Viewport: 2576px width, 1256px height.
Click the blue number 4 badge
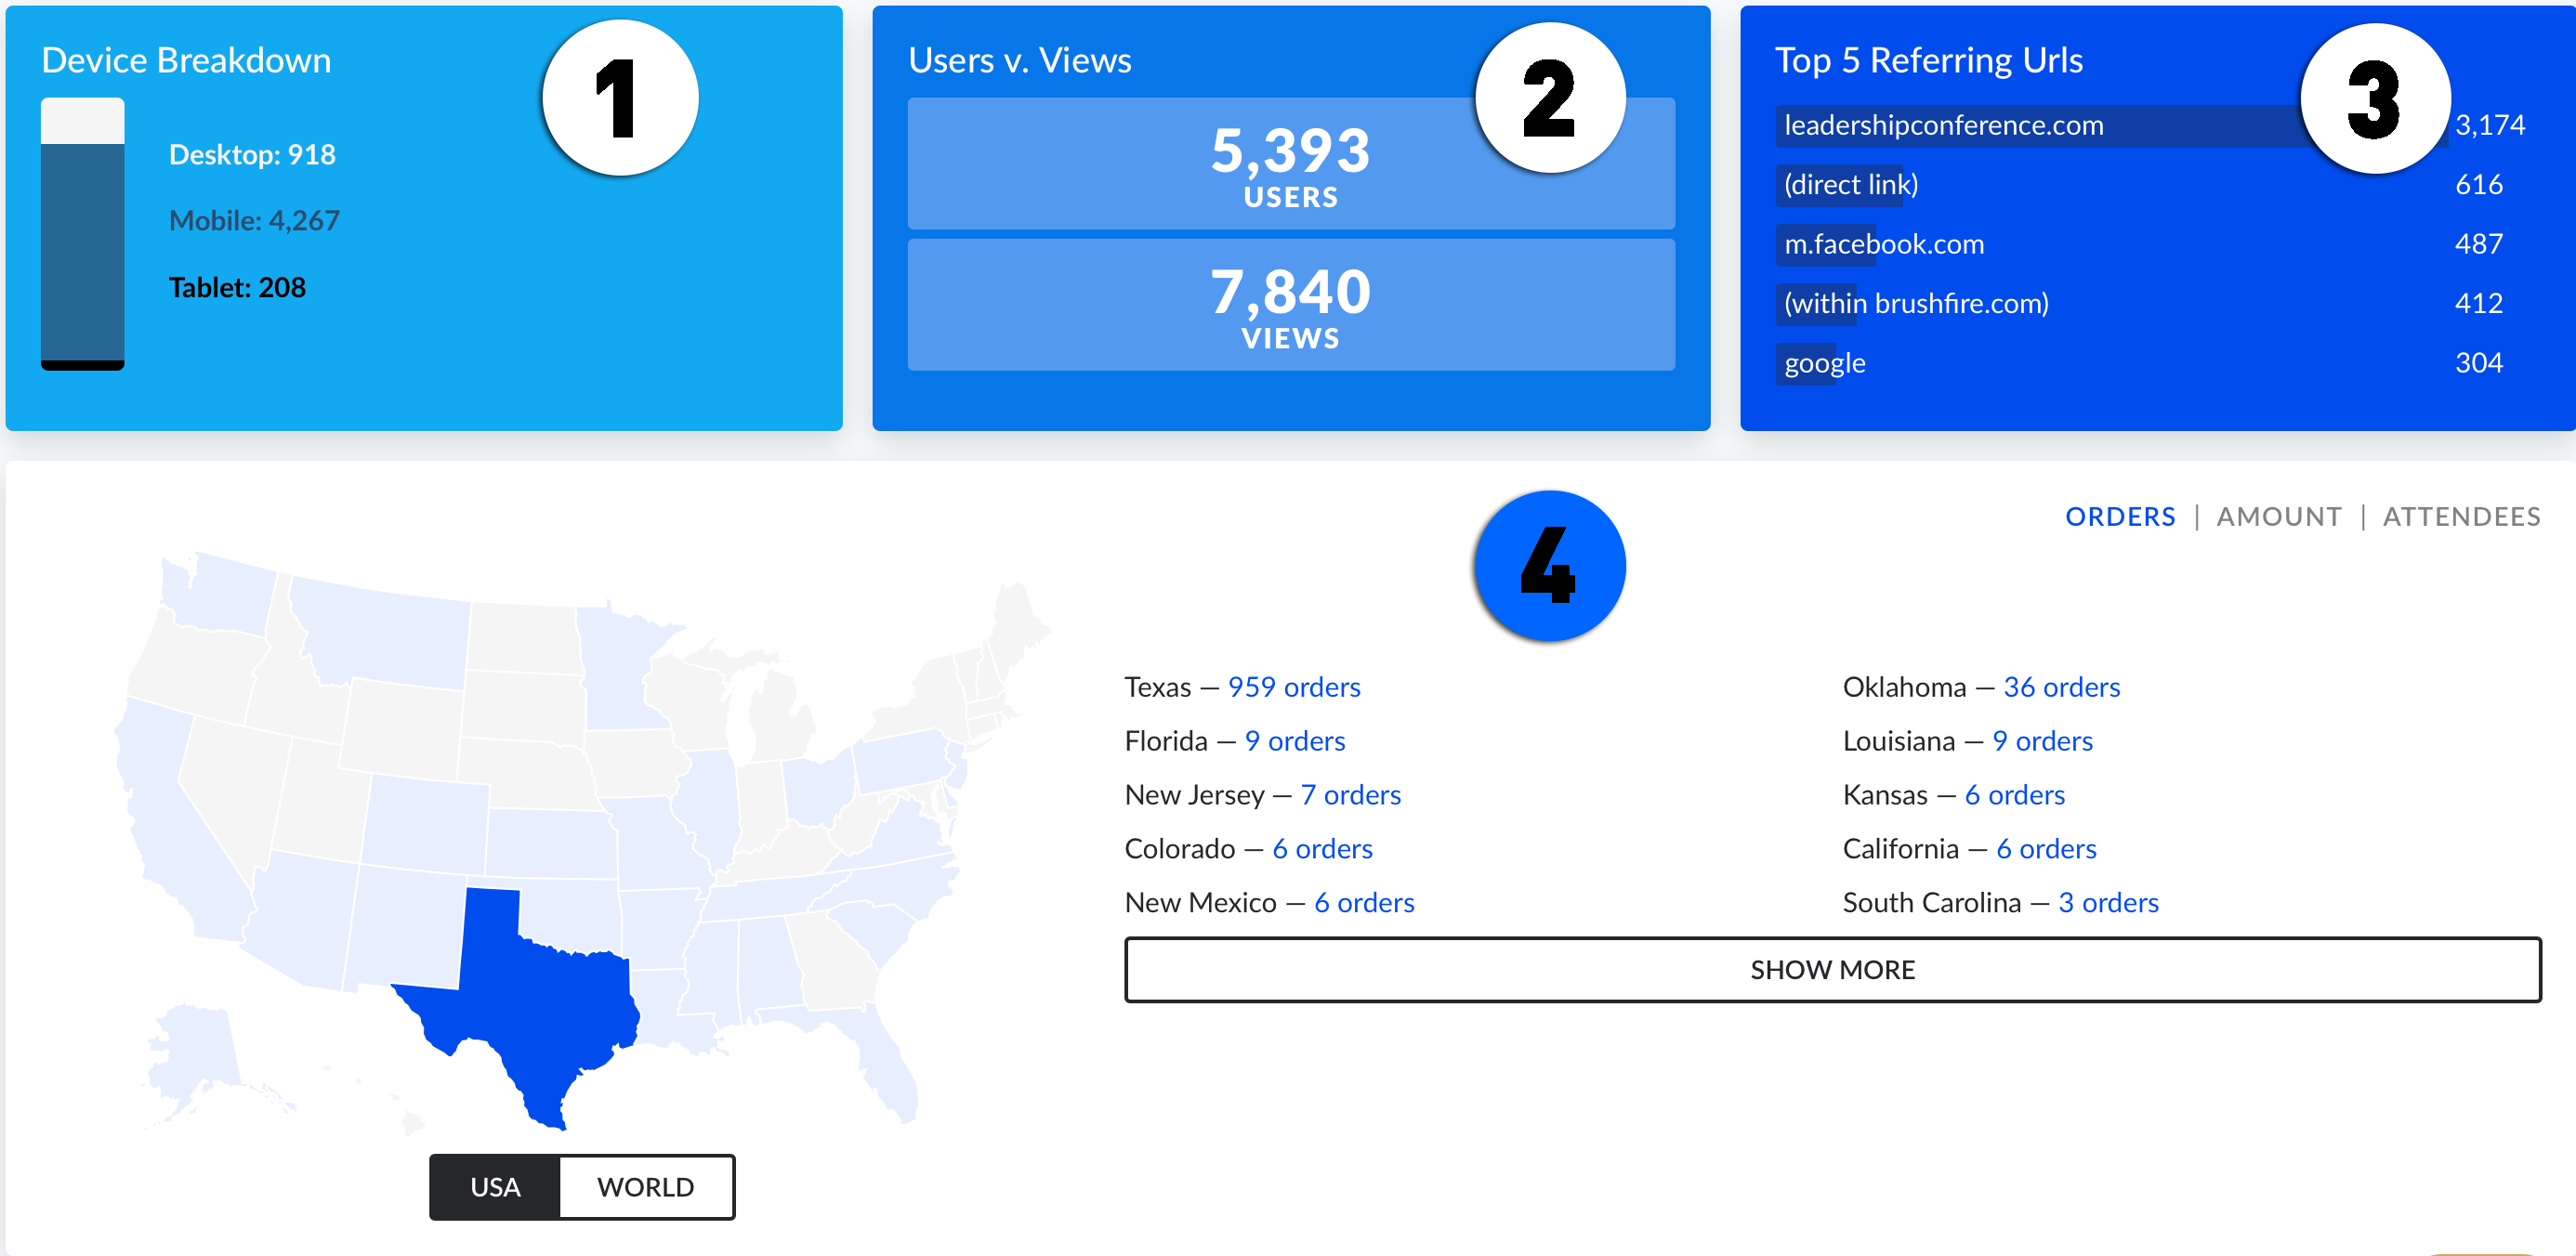pos(1549,566)
